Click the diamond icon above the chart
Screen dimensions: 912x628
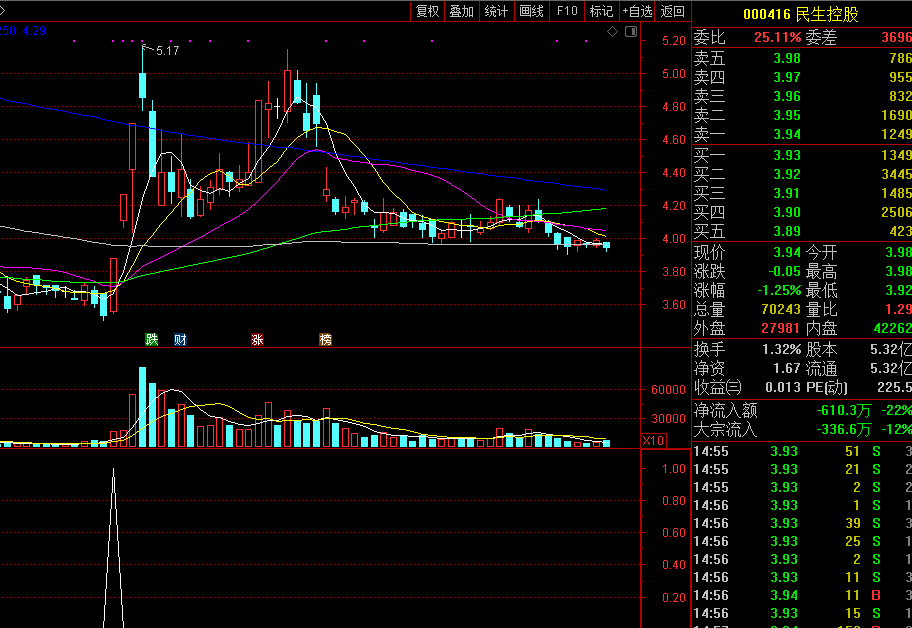tap(612, 31)
